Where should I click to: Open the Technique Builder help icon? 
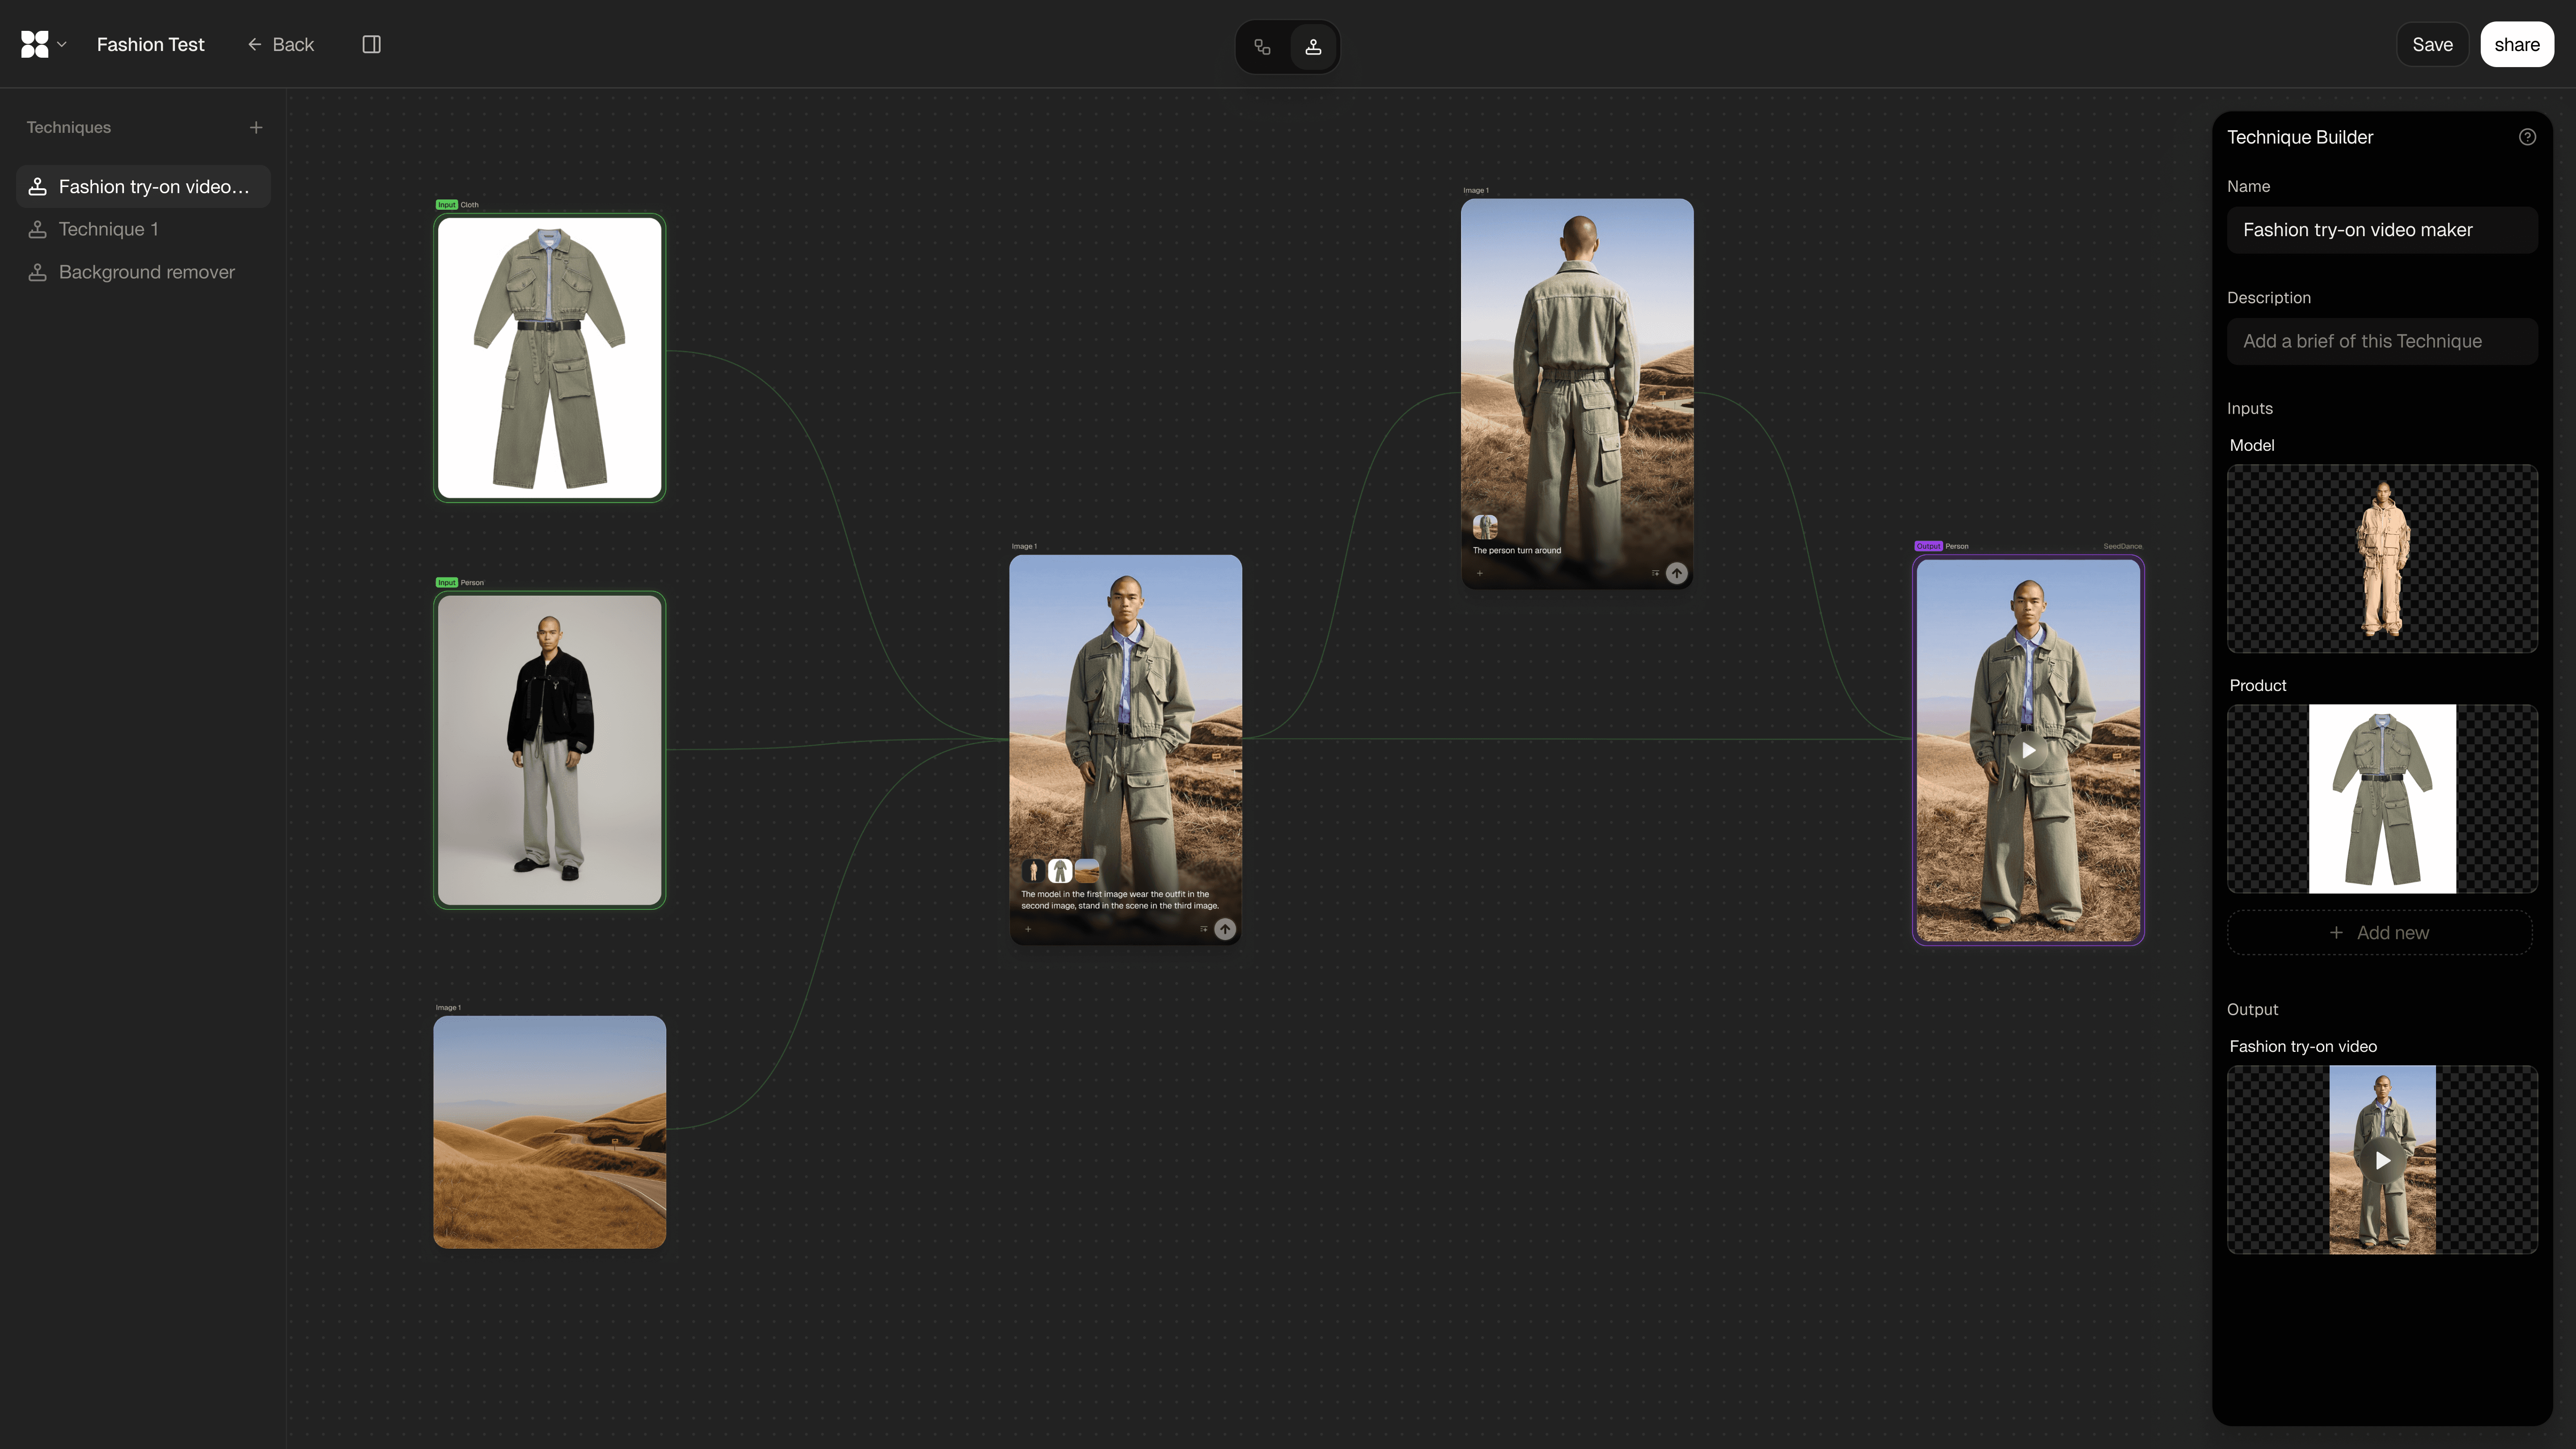(x=2527, y=137)
